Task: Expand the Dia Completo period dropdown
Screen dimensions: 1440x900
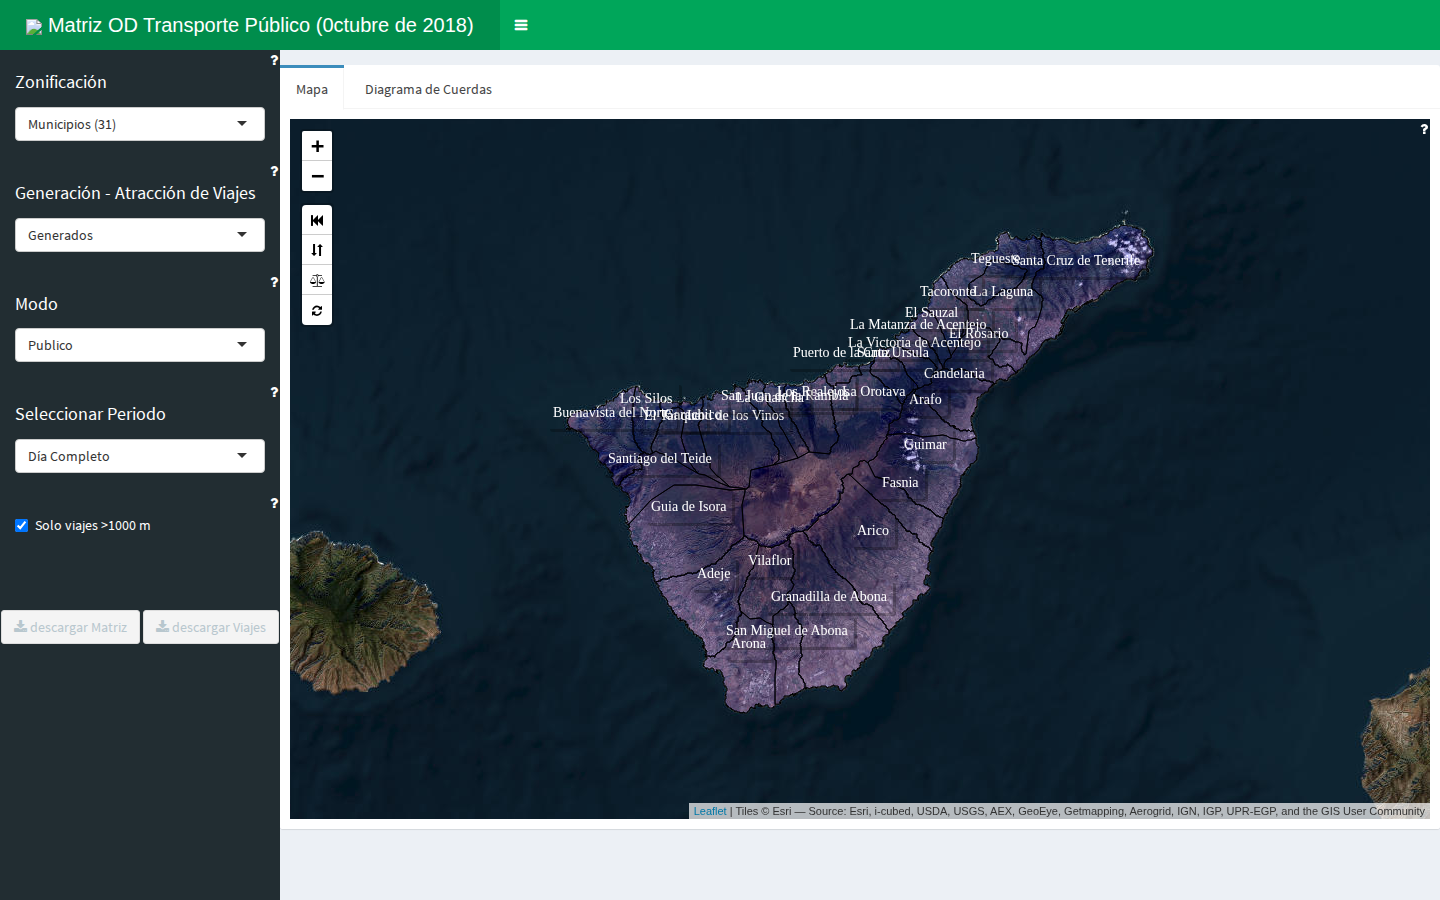Action: click(140, 456)
